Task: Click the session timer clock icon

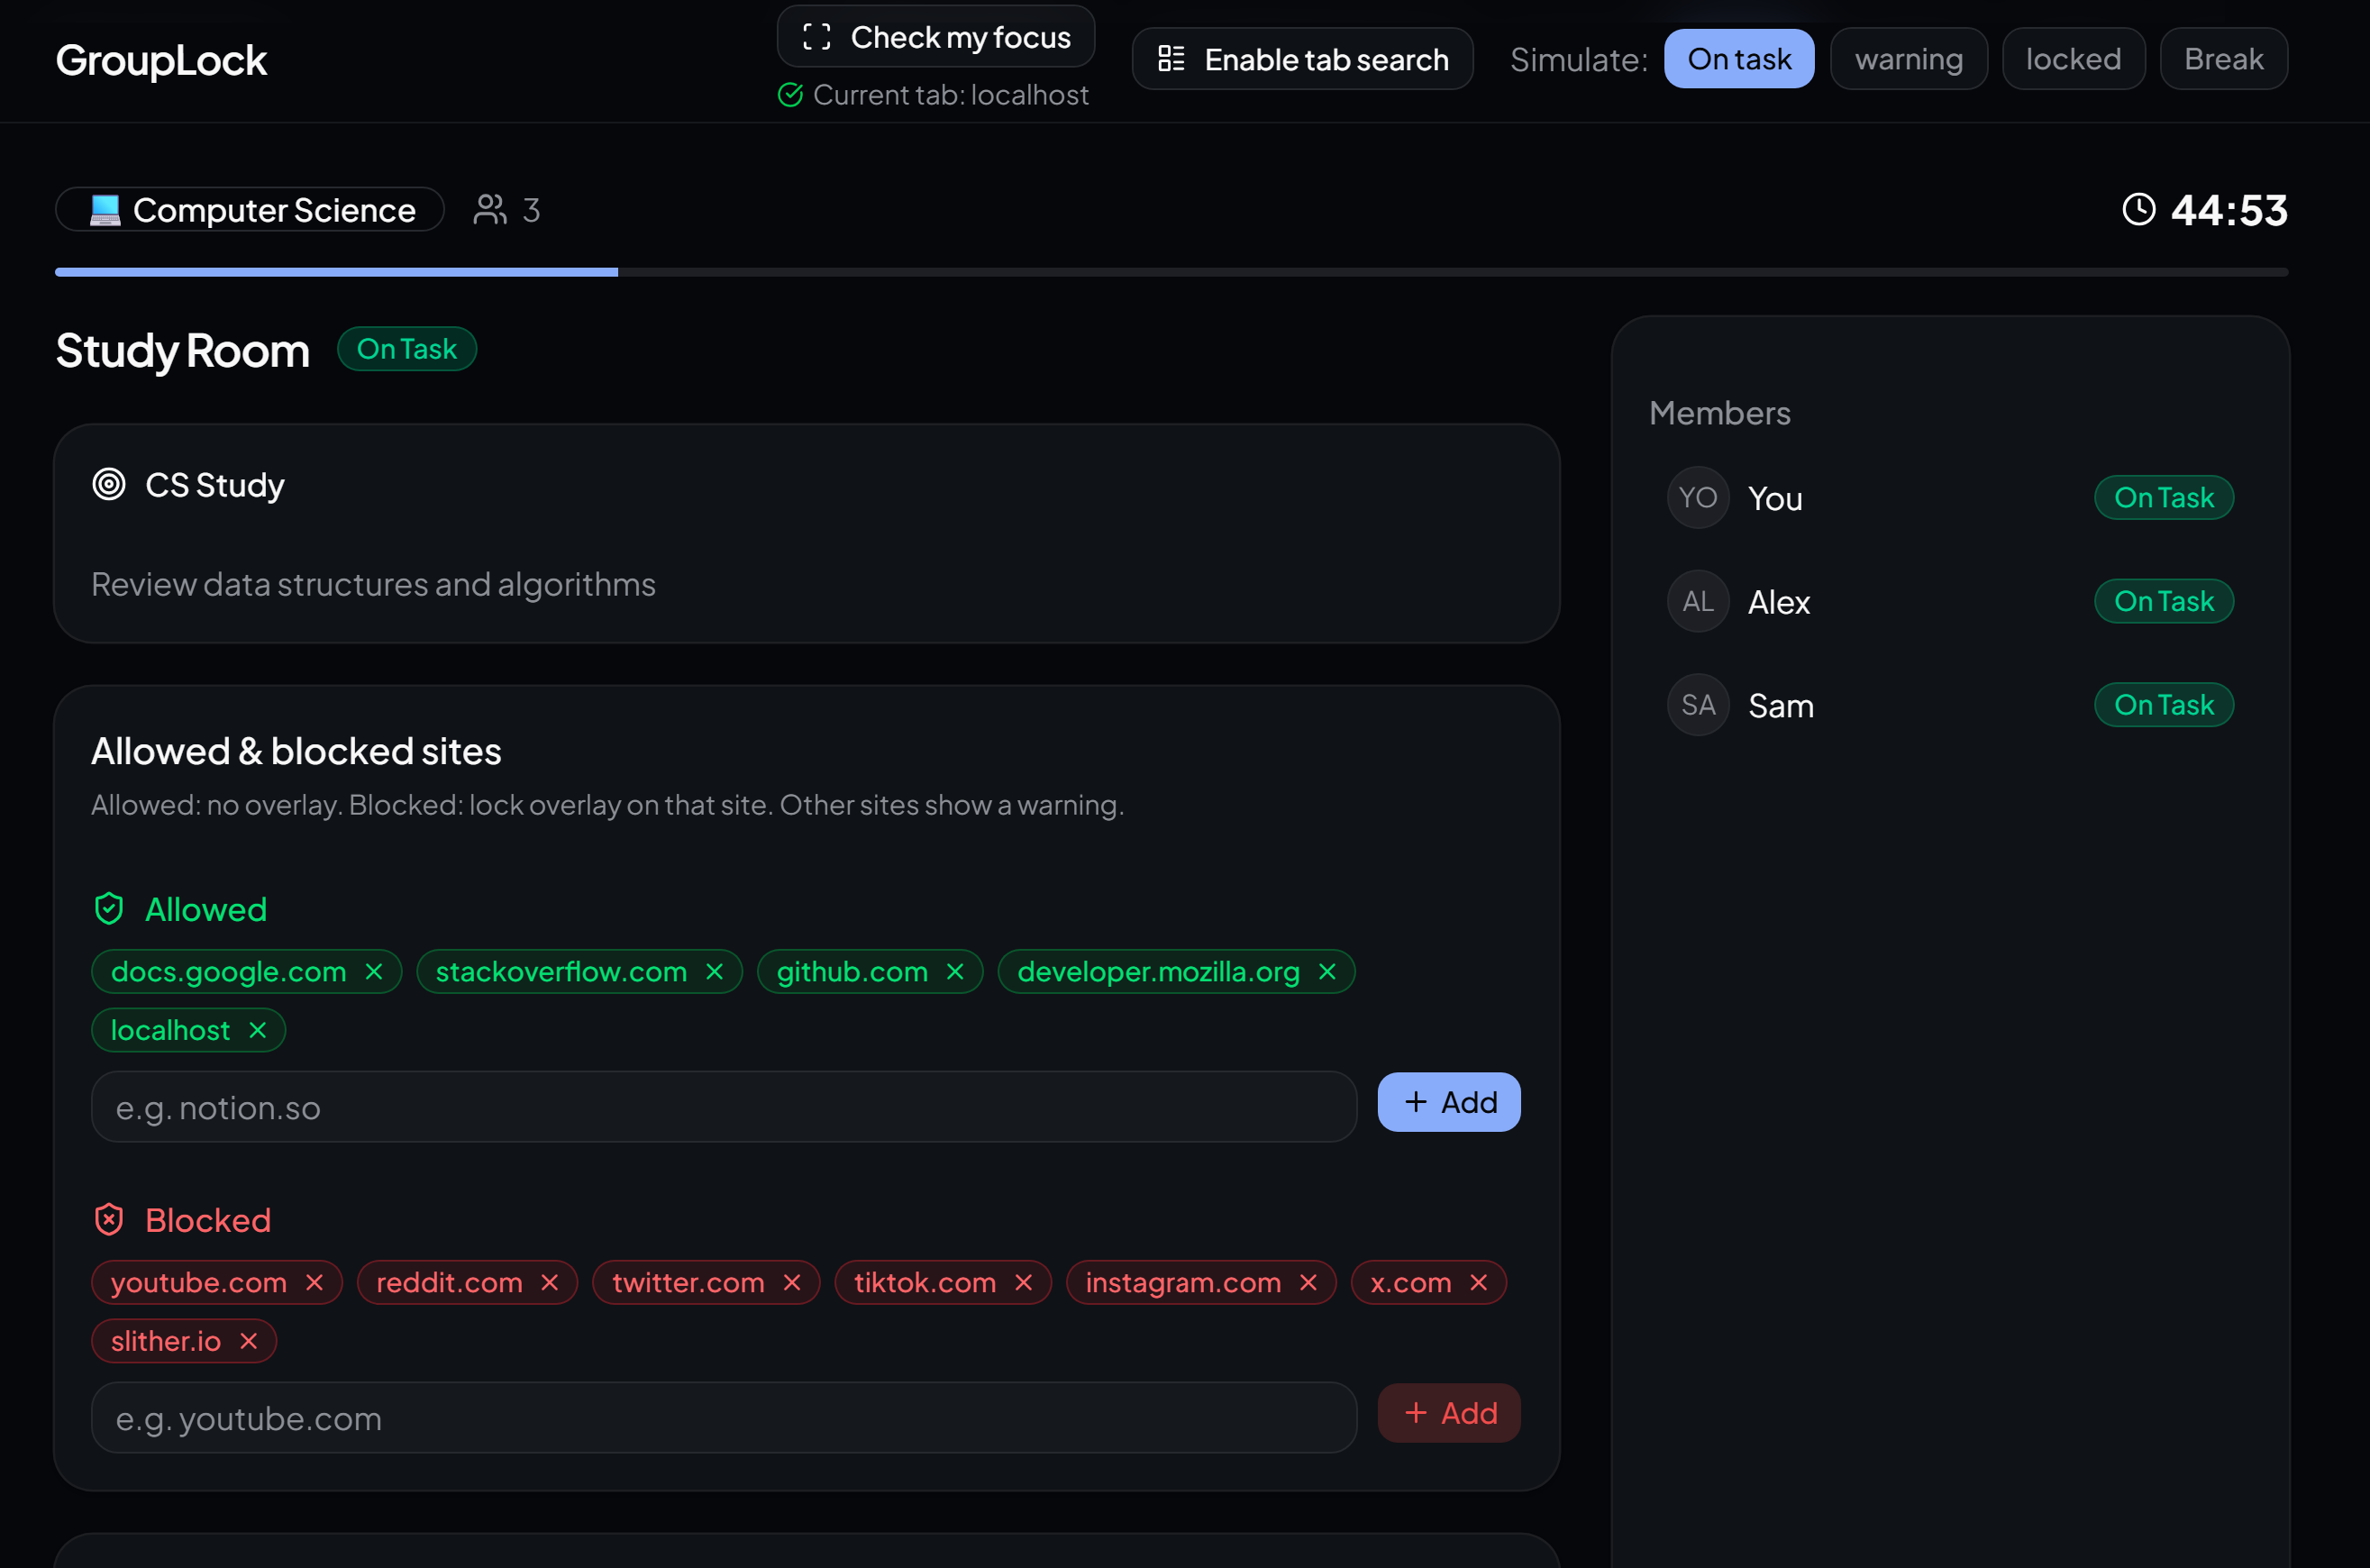Action: (x=2138, y=210)
